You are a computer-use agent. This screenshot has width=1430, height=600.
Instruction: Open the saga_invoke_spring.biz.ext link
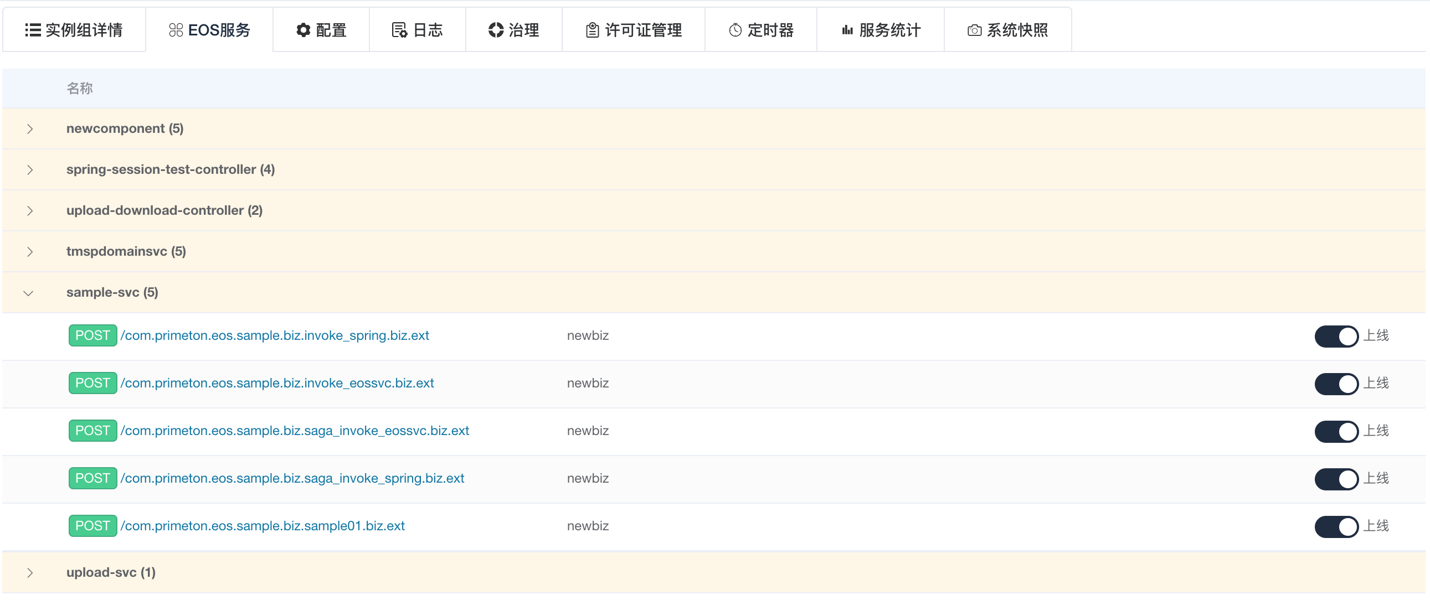point(292,478)
